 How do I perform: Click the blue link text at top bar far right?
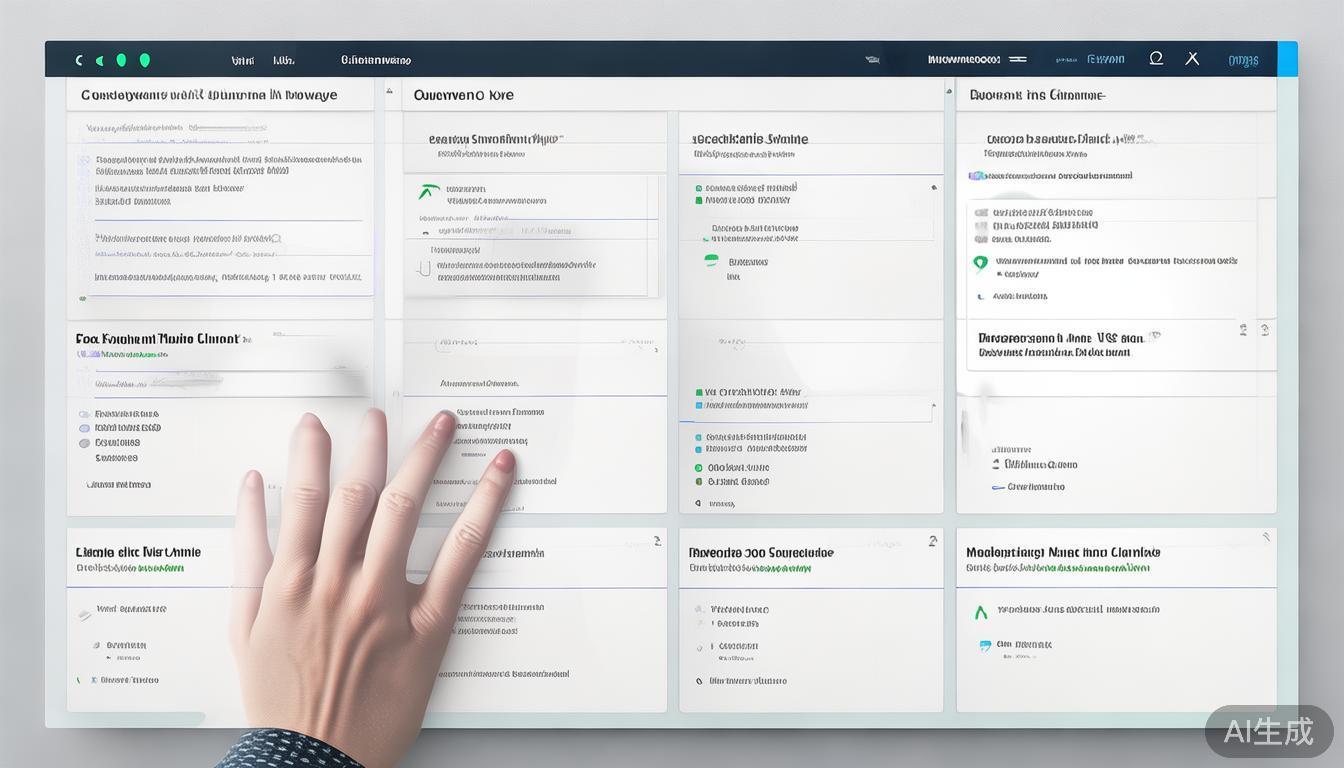click(1243, 60)
